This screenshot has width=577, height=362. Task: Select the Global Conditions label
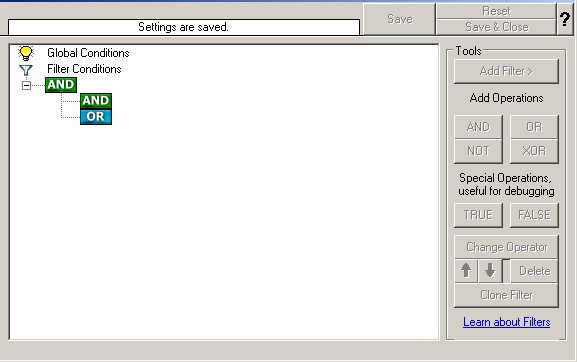click(x=88, y=53)
